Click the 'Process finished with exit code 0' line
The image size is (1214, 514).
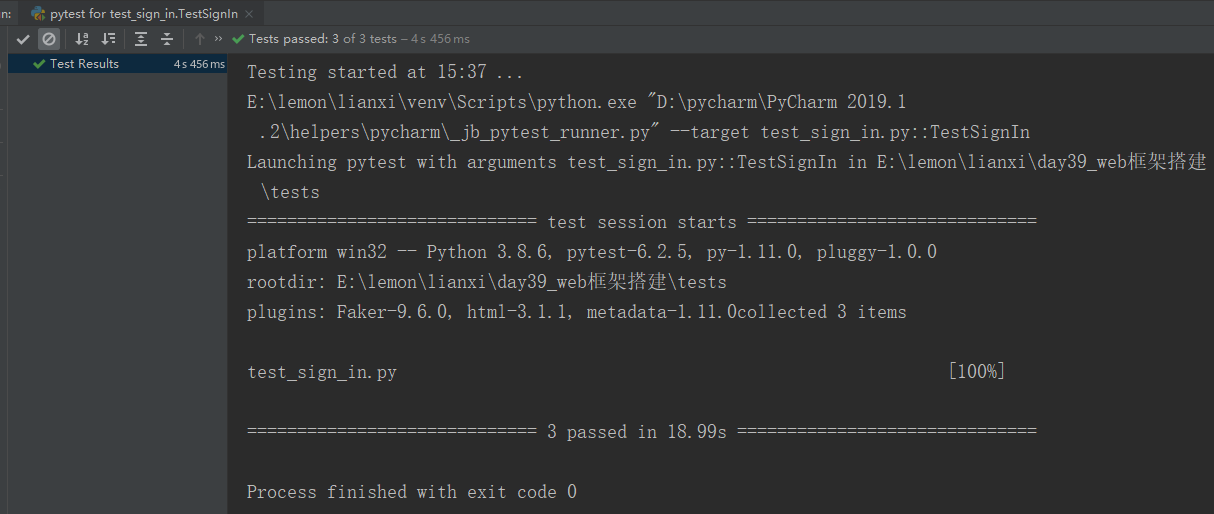411,492
